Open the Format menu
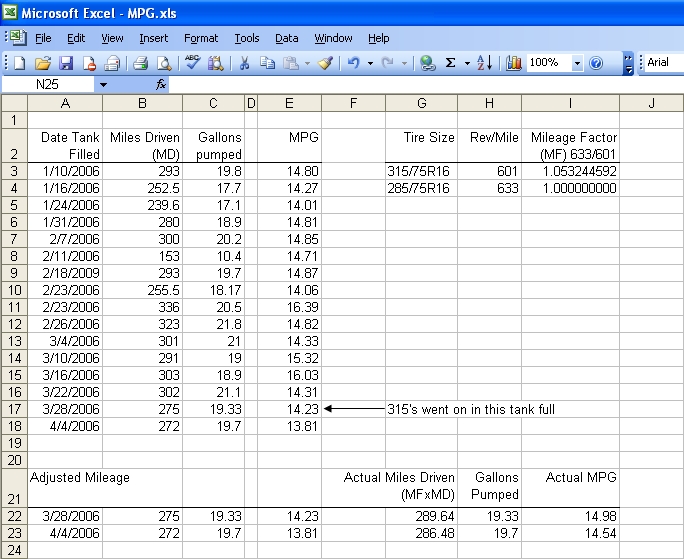This screenshot has height=559, width=684. pos(201,38)
